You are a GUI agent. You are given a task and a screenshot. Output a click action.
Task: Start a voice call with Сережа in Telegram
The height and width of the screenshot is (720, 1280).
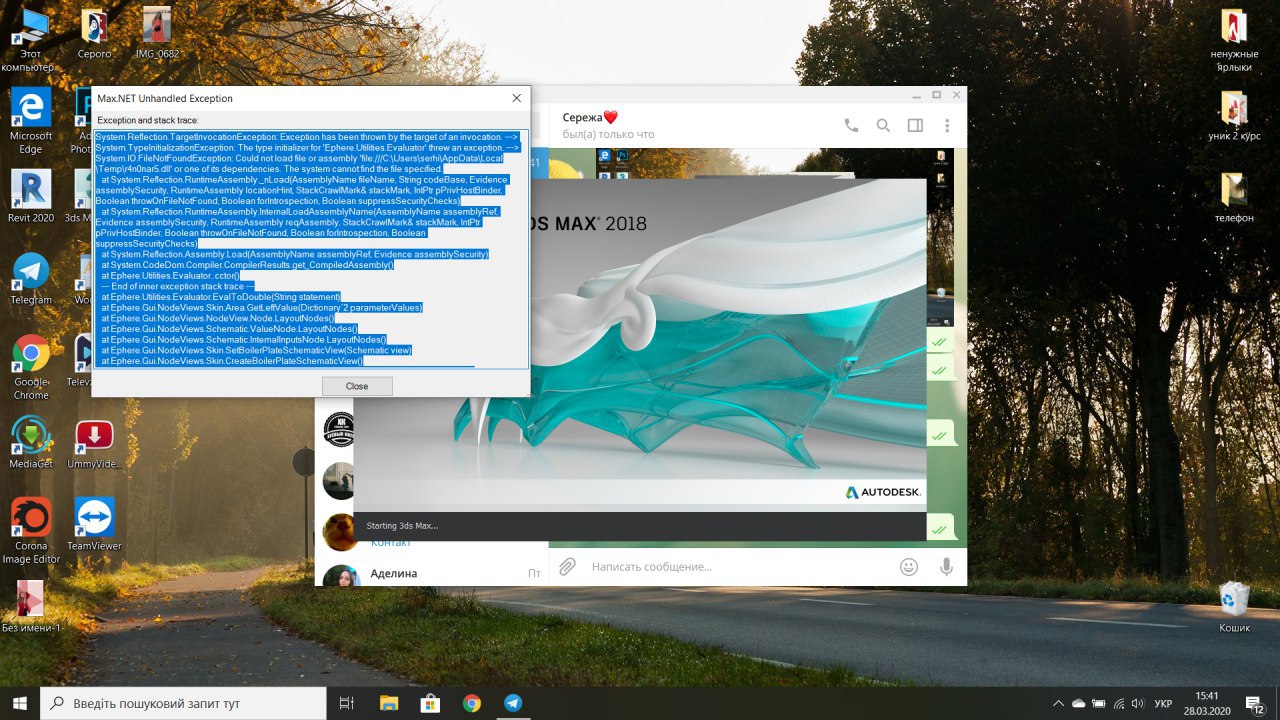[x=851, y=125]
